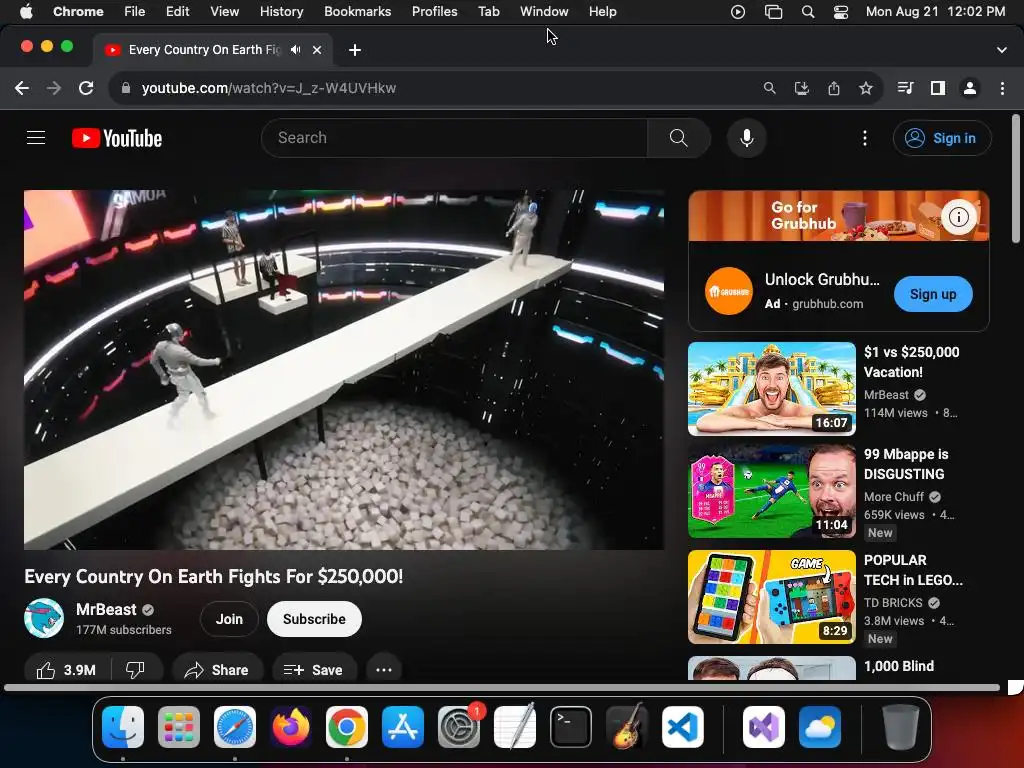The image size is (1024, 768).
Task: Open Visual Studio Code from Dock
Action: click(x=683, y=727)
